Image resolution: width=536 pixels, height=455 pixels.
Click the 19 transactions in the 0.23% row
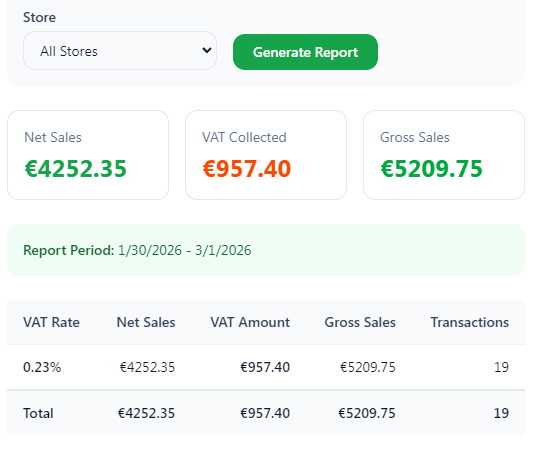(501, 367)
